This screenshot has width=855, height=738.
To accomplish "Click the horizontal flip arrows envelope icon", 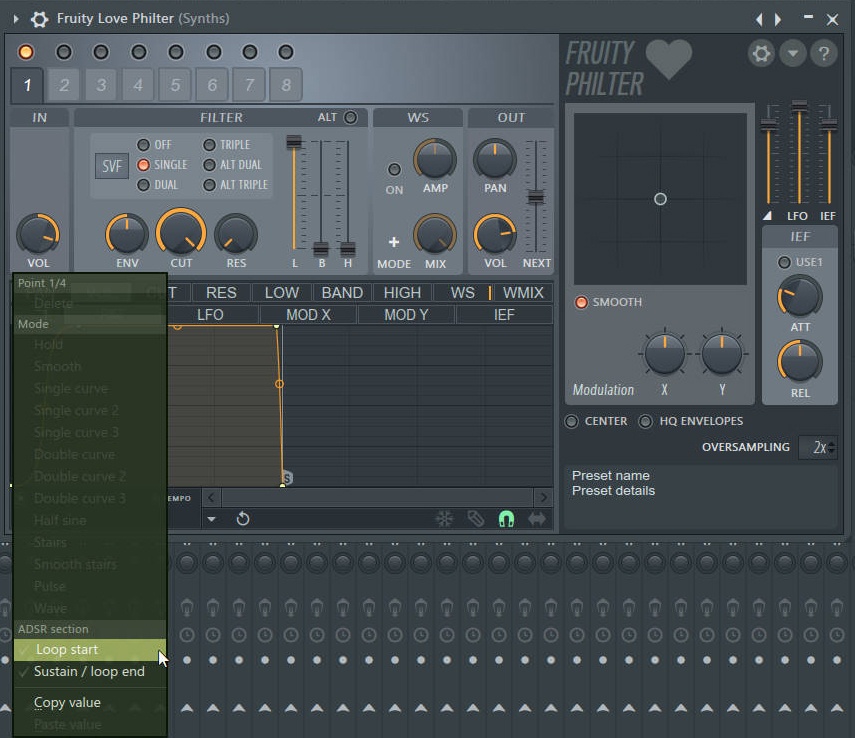I will tap(537, 518).
